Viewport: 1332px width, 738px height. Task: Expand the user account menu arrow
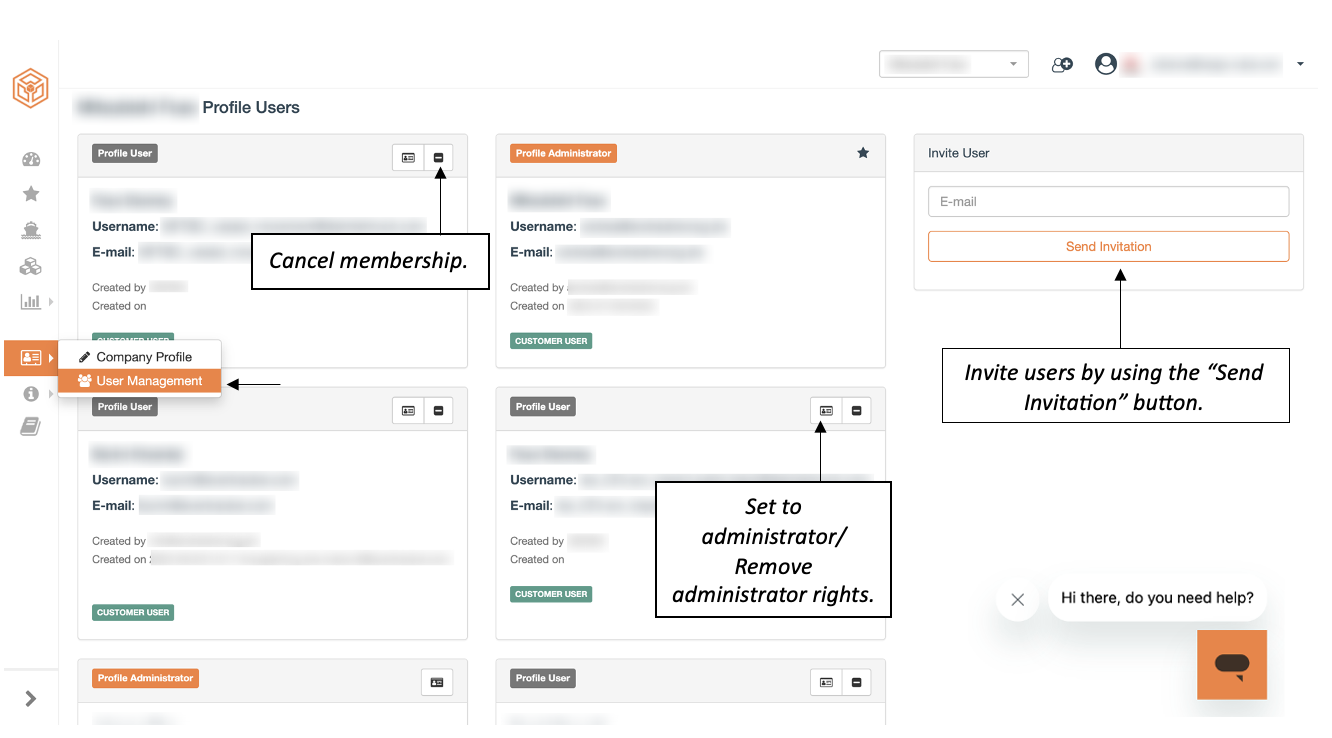click(1300, 64)
